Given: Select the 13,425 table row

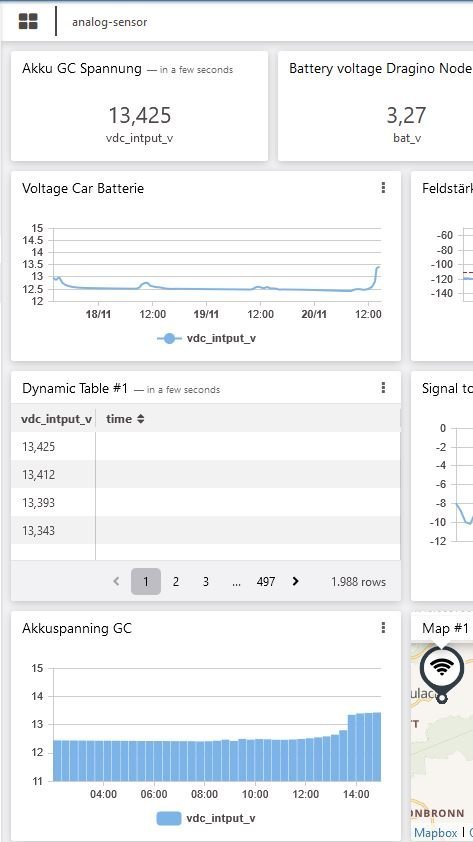Looking at the screenshot, I should pos(206,446).
